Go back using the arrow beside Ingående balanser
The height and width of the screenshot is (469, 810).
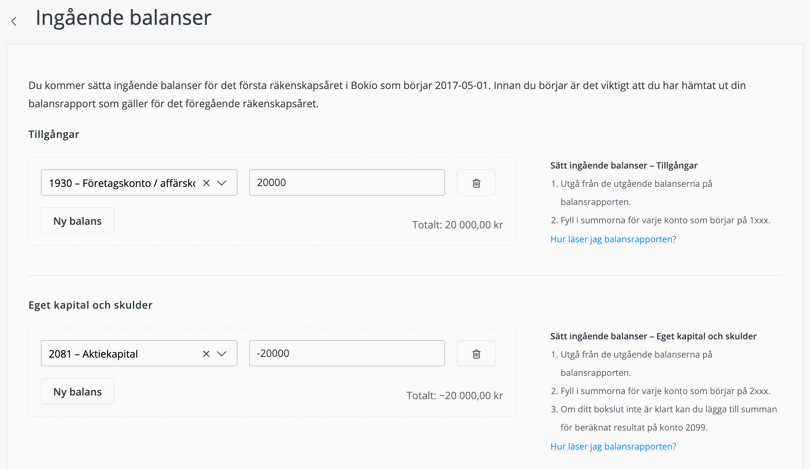pos(14,20)
